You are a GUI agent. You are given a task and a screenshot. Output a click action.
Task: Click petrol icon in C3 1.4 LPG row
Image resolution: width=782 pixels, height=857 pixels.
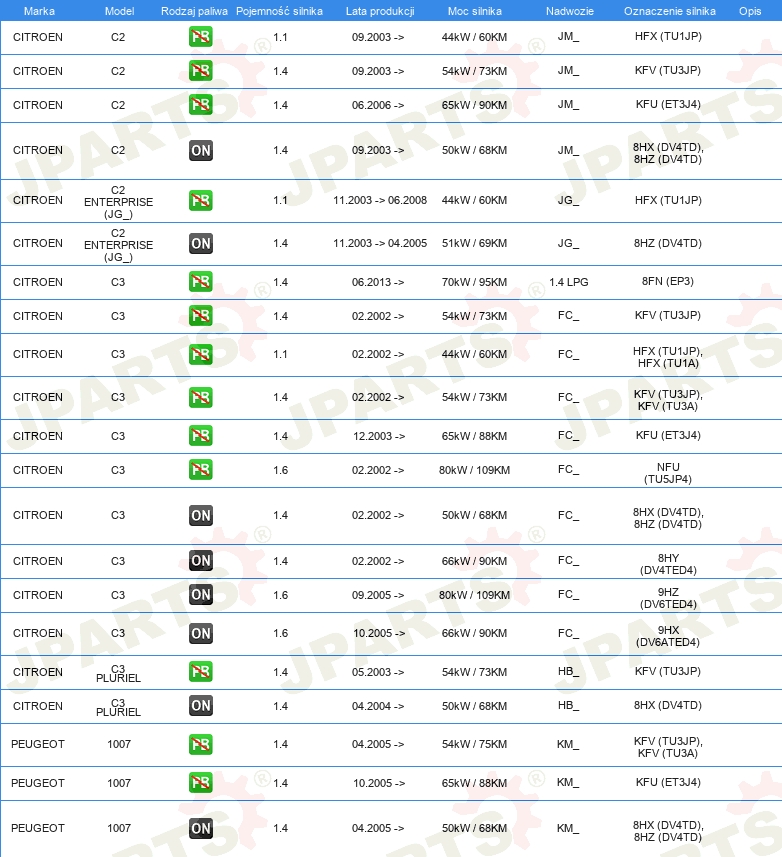201,282
